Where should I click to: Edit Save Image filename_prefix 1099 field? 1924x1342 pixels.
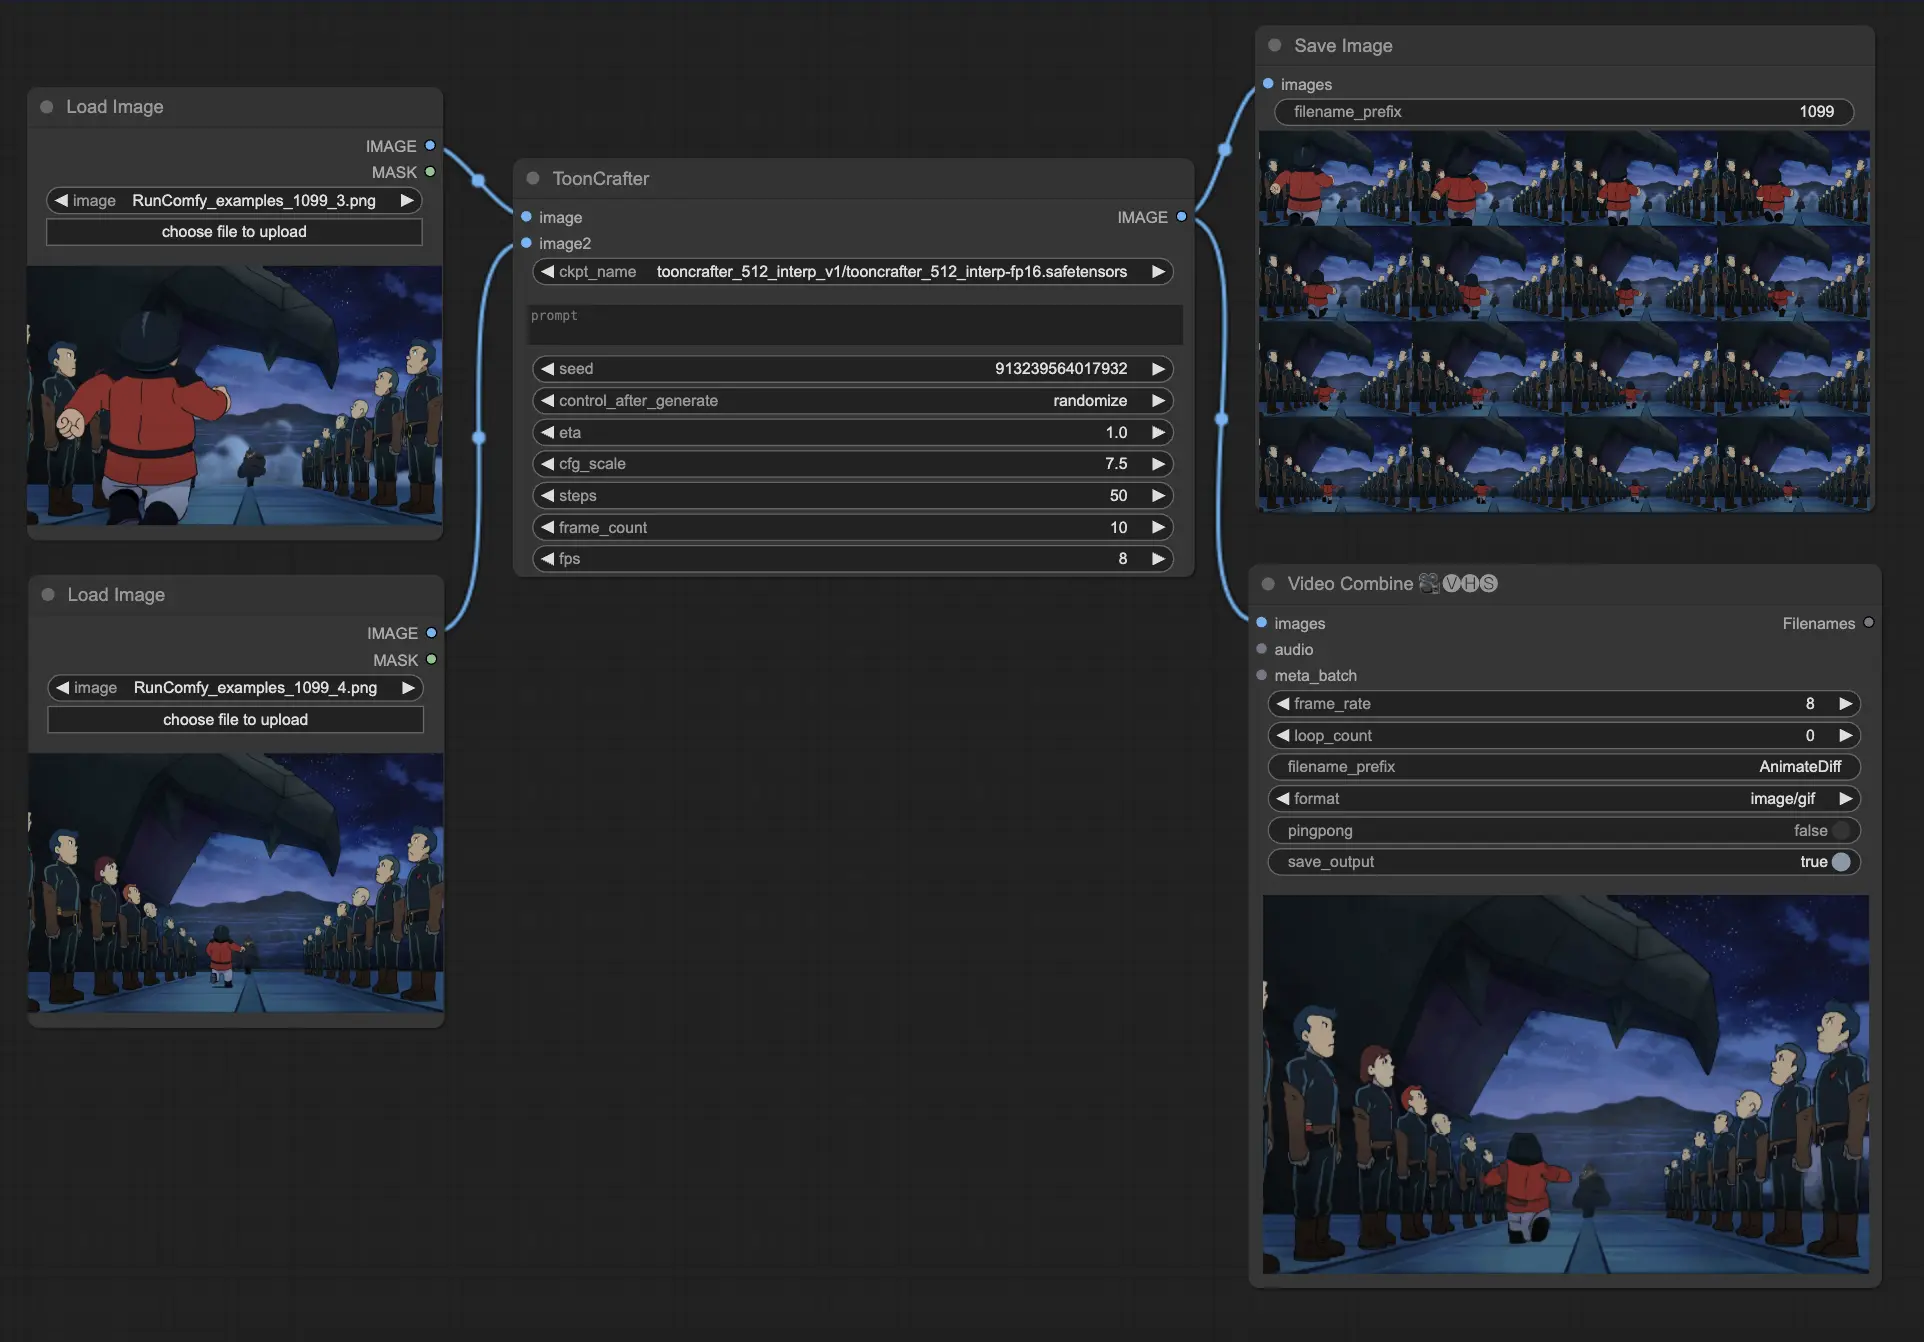coord(1564,112)
